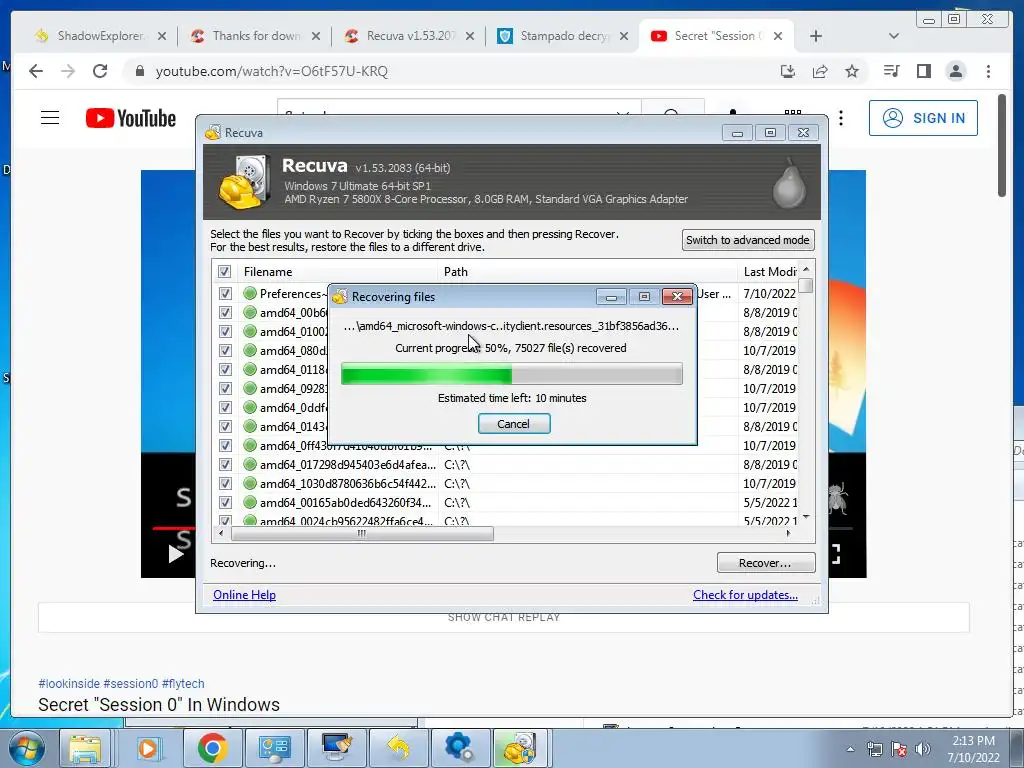This screenshot has height=768, width=1024.
Task: Click the horizontal scrollbar thumb in file list
Action: click(x=362, y=534)
